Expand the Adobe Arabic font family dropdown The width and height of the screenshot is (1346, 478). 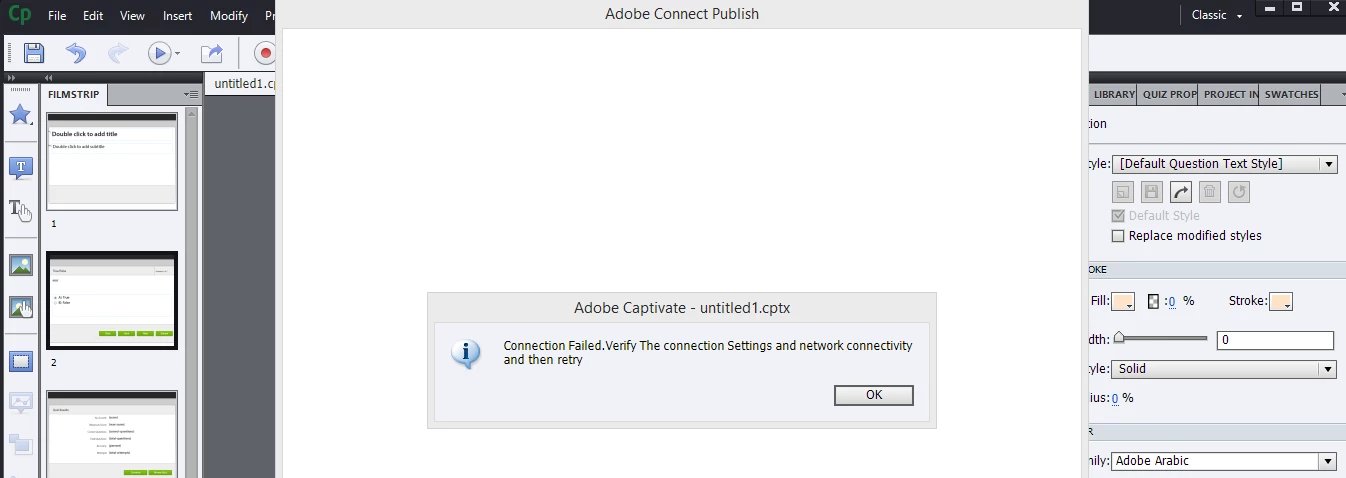coord(1224,461)
